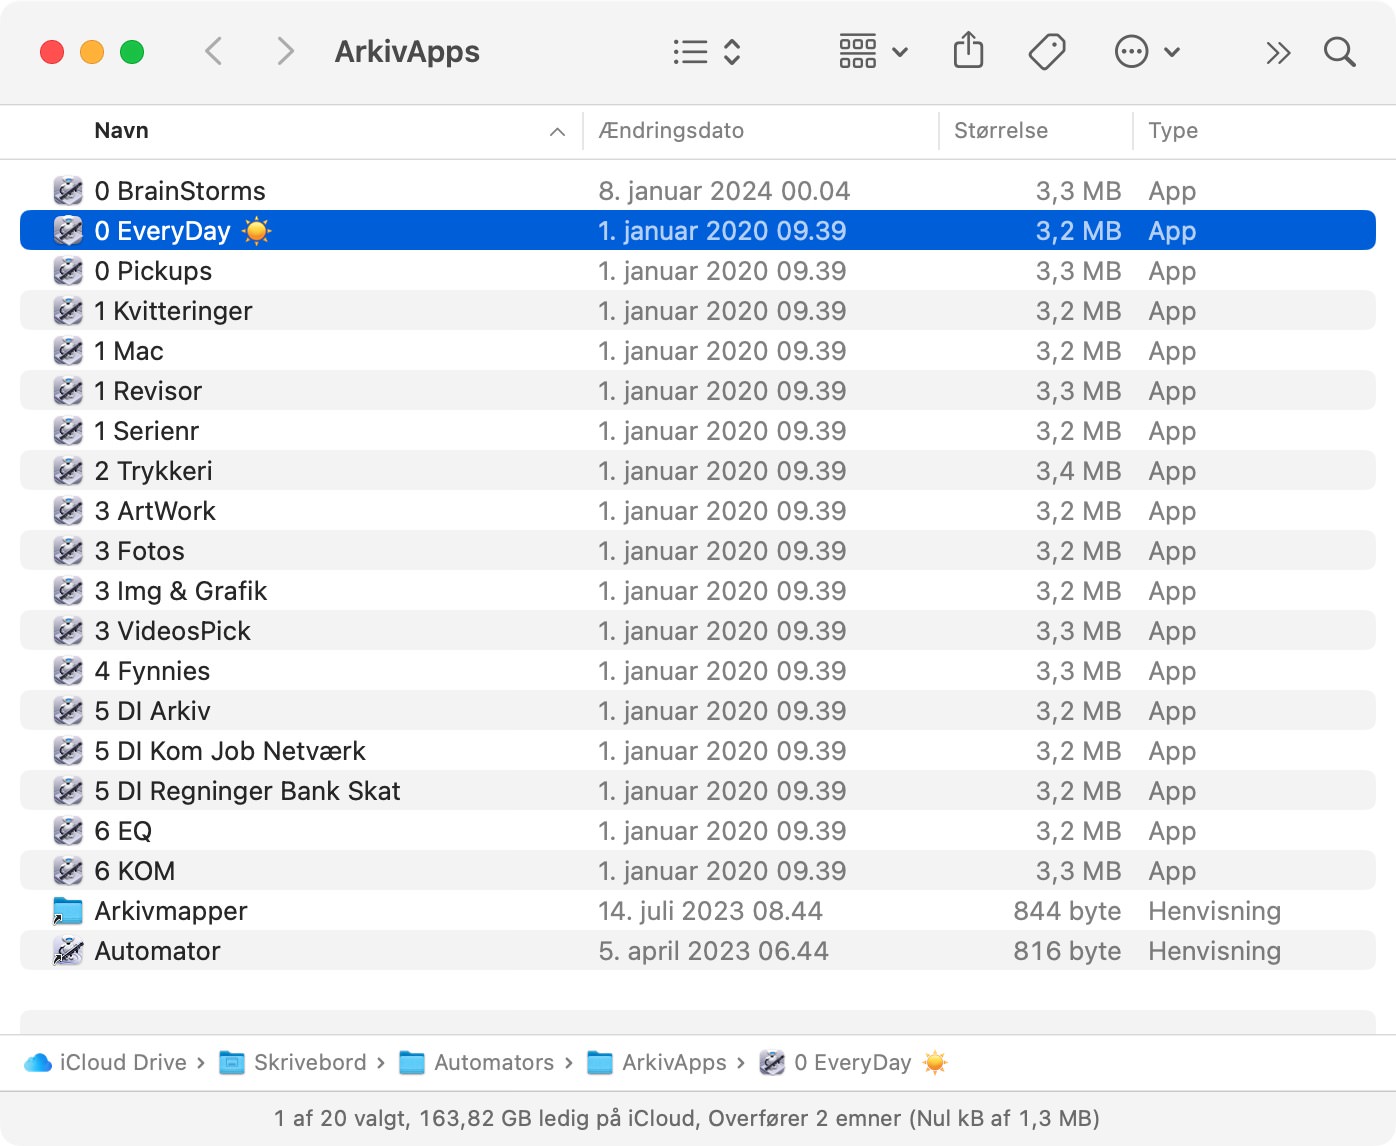1396x1146 pixels.
Task: Click the 0 BrainStorms app icon
Action: pos(68,190)
